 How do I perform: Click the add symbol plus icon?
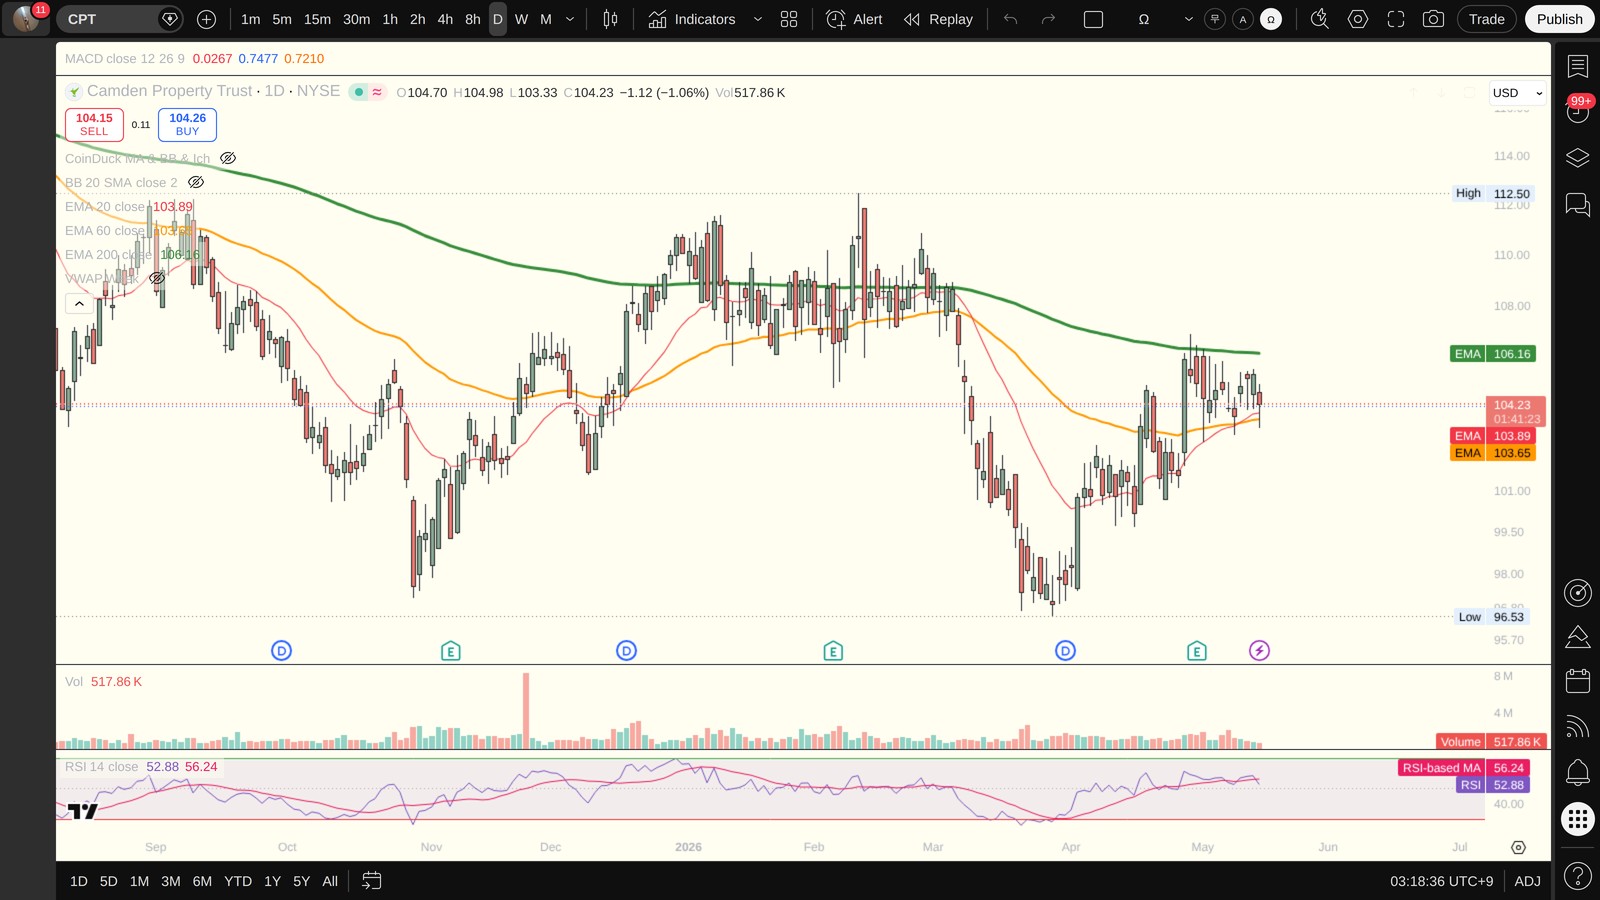click(206, 19)
